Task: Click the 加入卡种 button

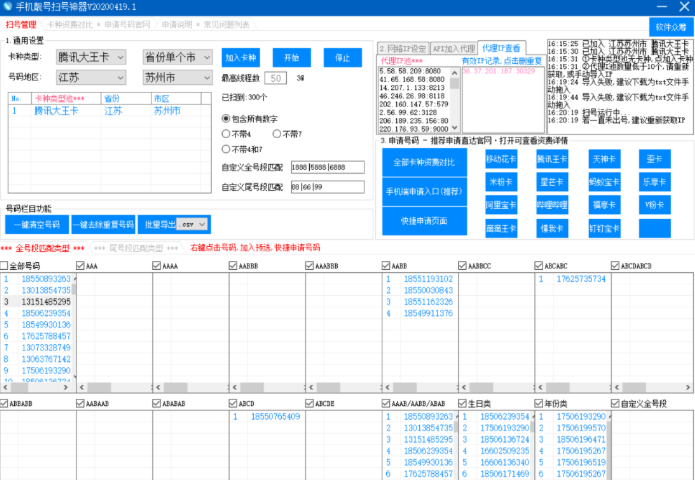Action: point(241,58)
